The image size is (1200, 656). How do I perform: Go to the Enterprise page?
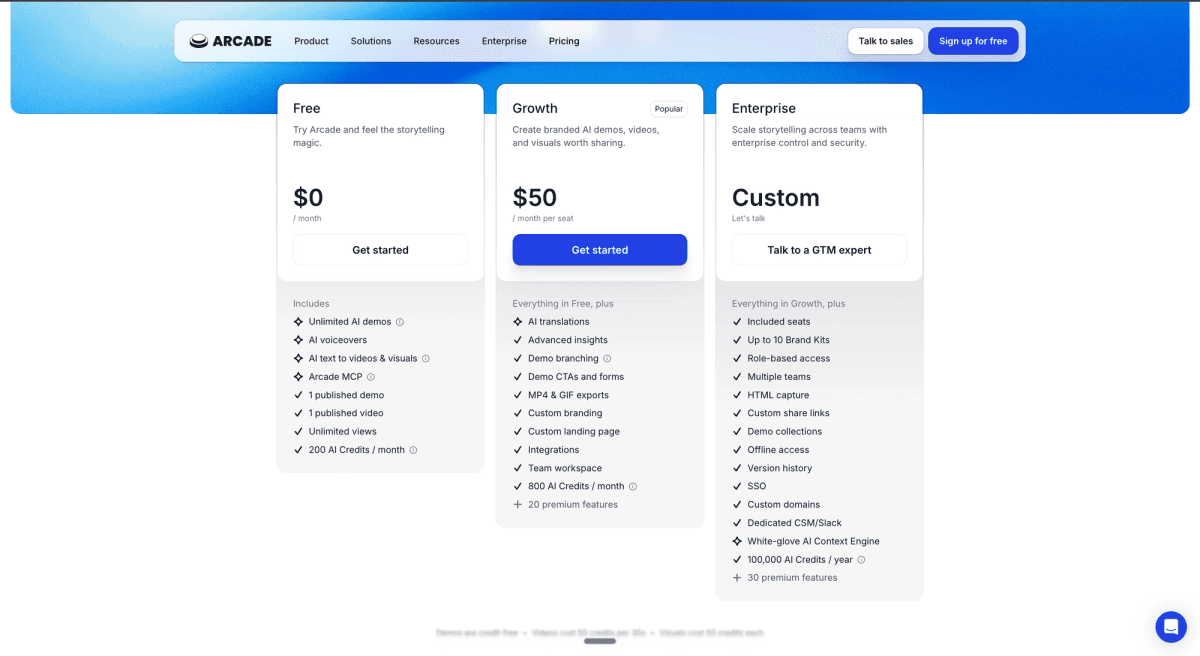[x=504, y=41]
